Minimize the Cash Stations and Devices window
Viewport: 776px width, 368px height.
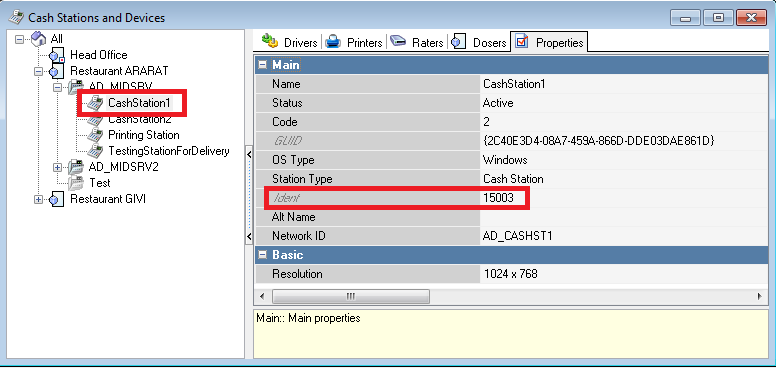(685, 17)
